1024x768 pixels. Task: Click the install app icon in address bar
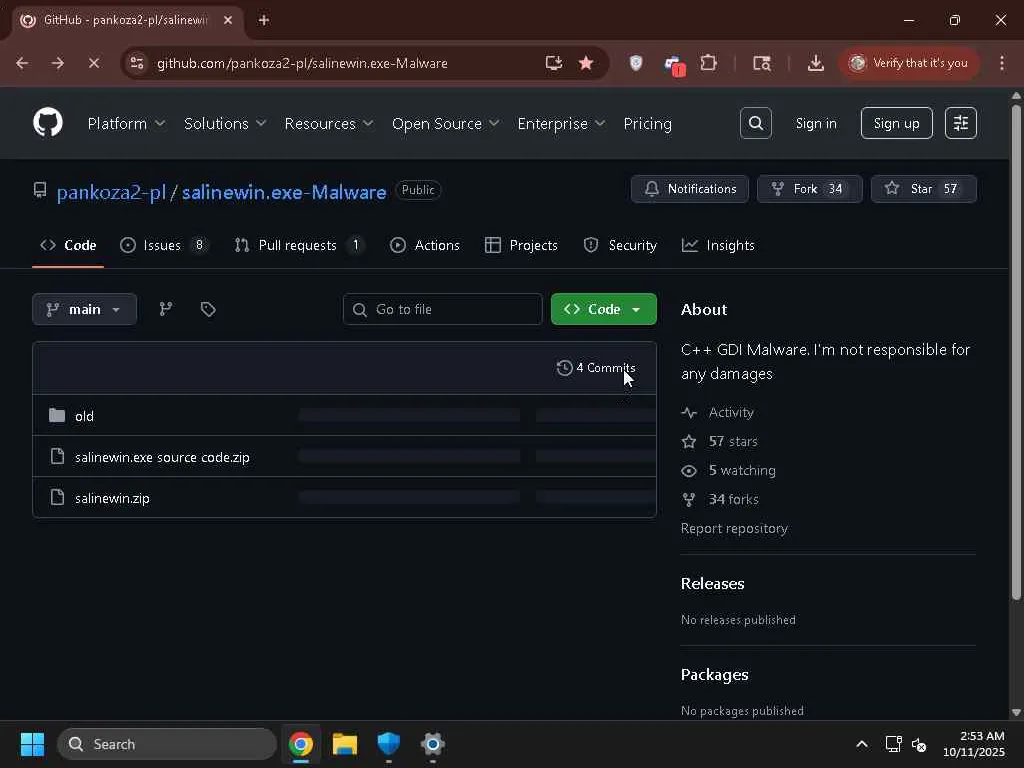[553, 63]
